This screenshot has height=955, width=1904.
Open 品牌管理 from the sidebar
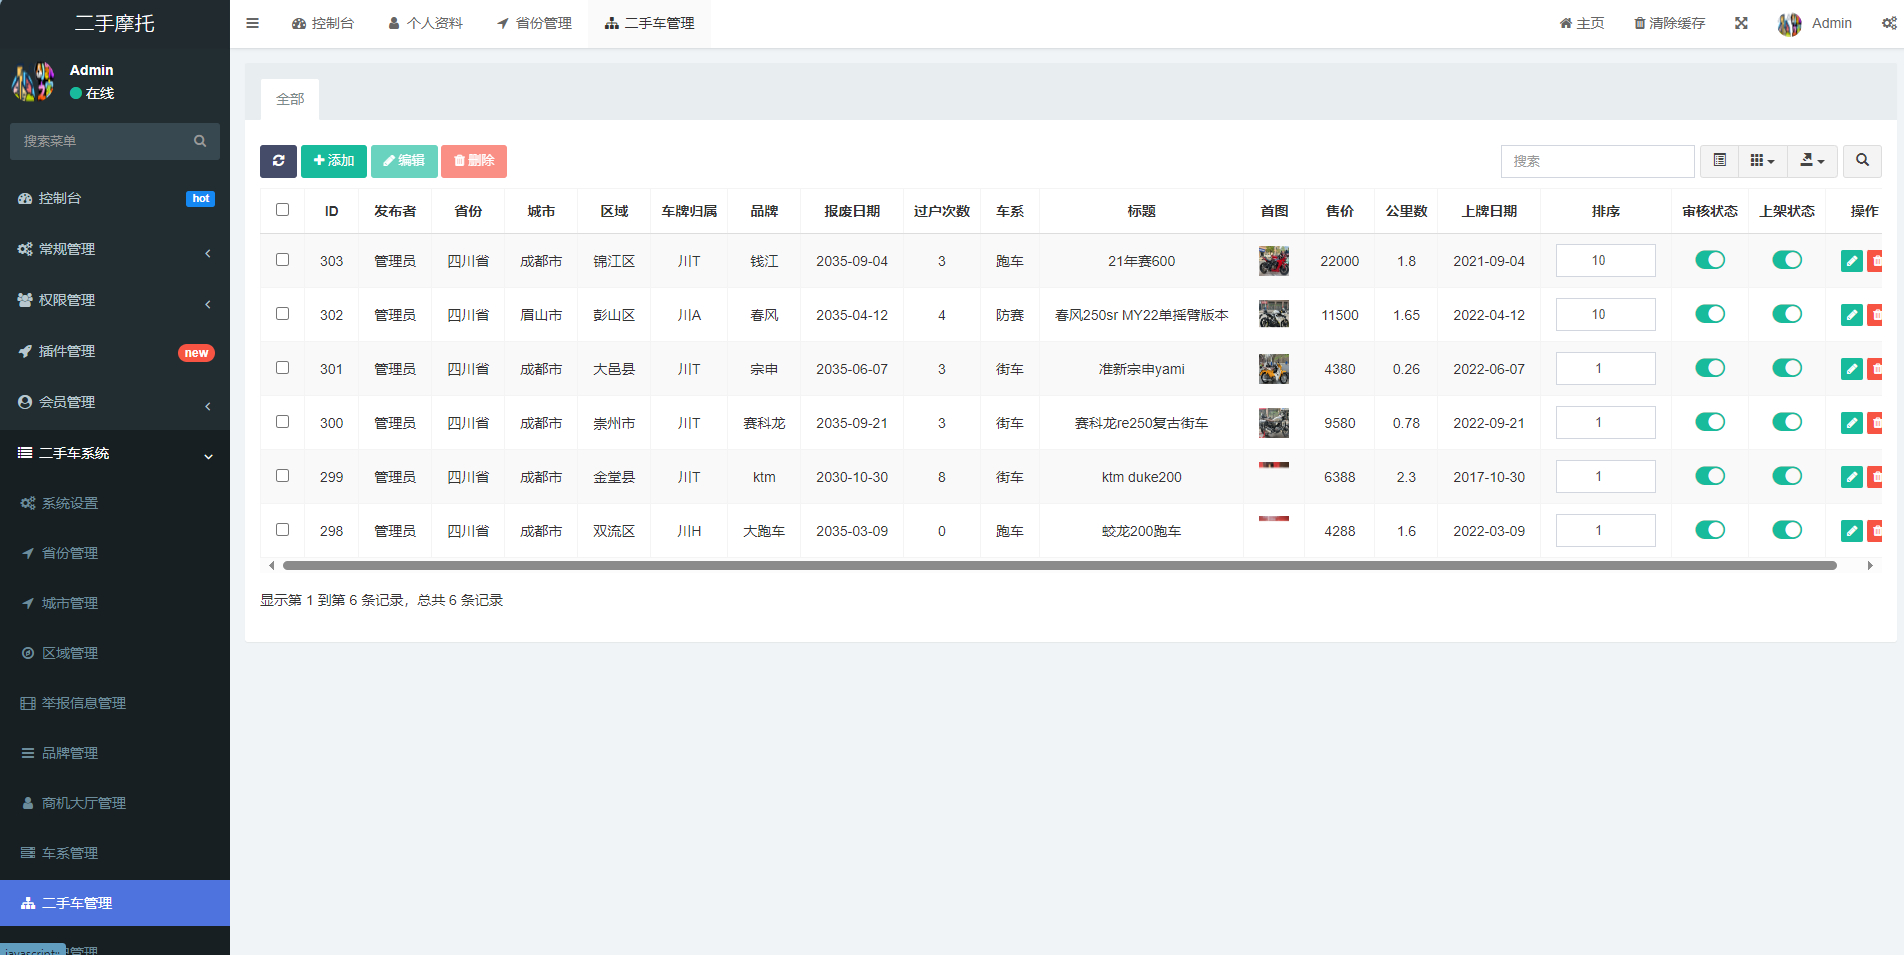click(70, 752)
